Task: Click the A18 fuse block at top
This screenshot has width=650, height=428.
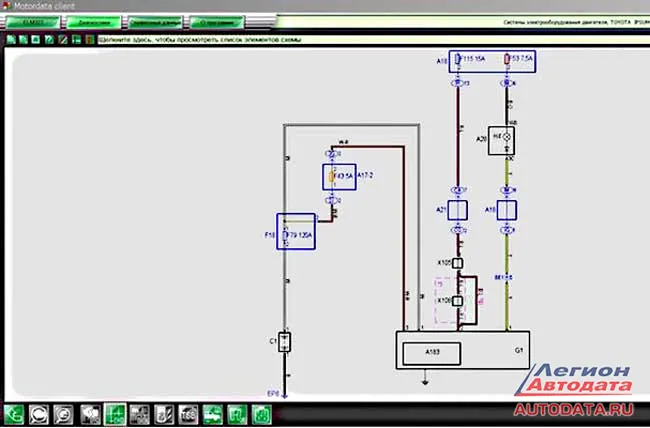Action: [494, 63]
